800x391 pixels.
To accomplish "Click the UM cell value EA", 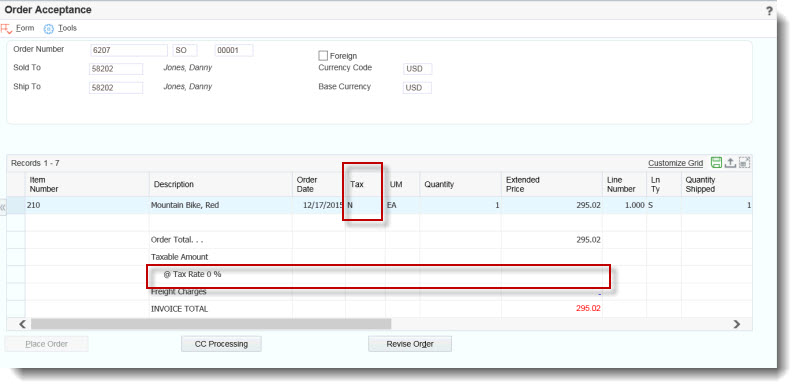I will click(x=403, y=205).
